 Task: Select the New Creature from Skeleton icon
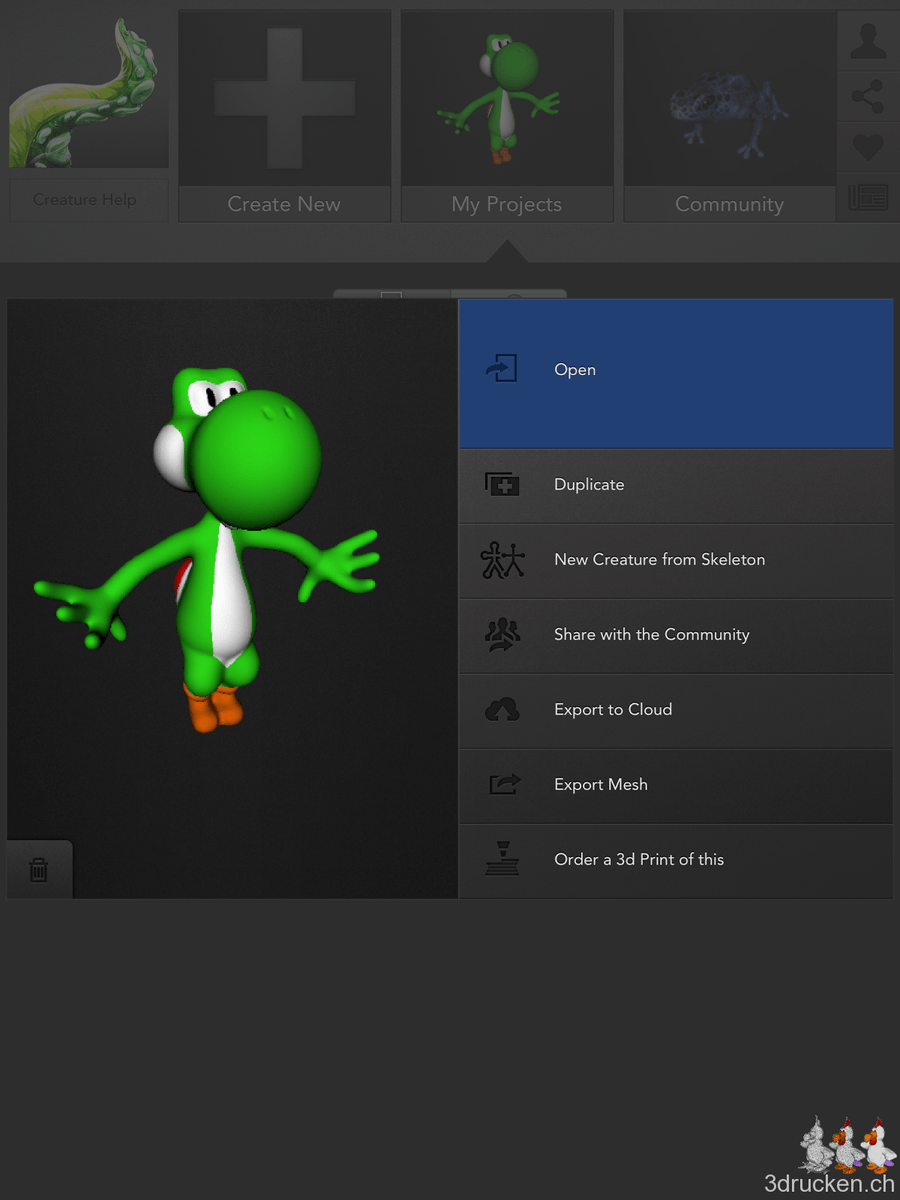click(x=501, y=559)
